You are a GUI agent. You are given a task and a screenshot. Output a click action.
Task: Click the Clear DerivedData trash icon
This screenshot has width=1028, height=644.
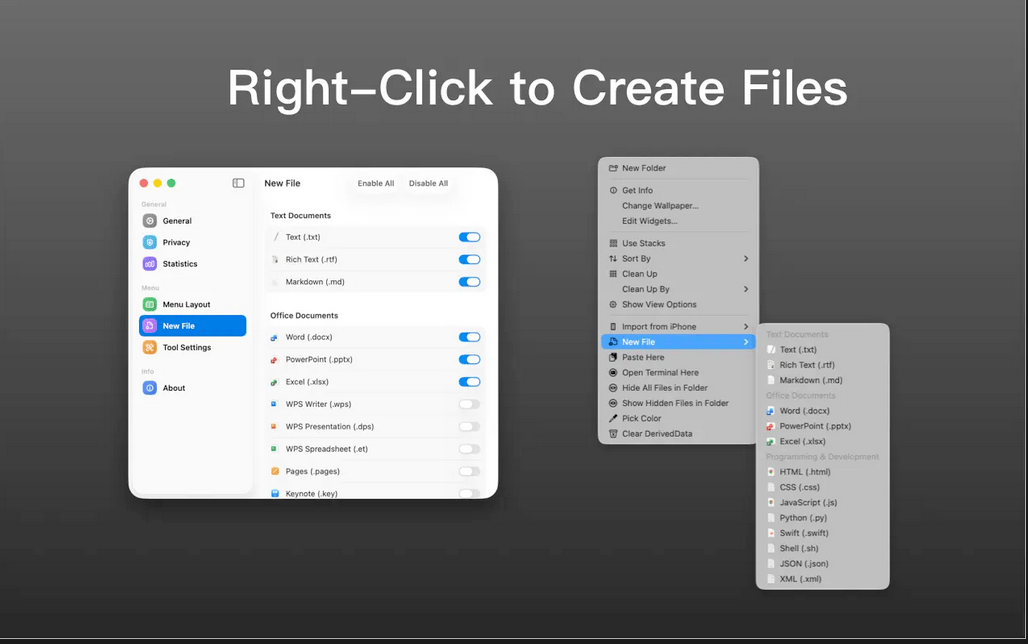[x=613, y=434]
